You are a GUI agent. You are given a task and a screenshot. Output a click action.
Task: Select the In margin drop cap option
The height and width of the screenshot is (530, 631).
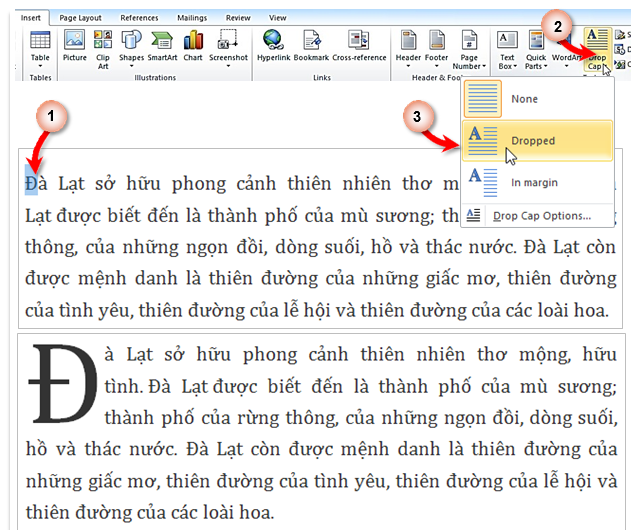pyautogui.click(x=536, y=183)
